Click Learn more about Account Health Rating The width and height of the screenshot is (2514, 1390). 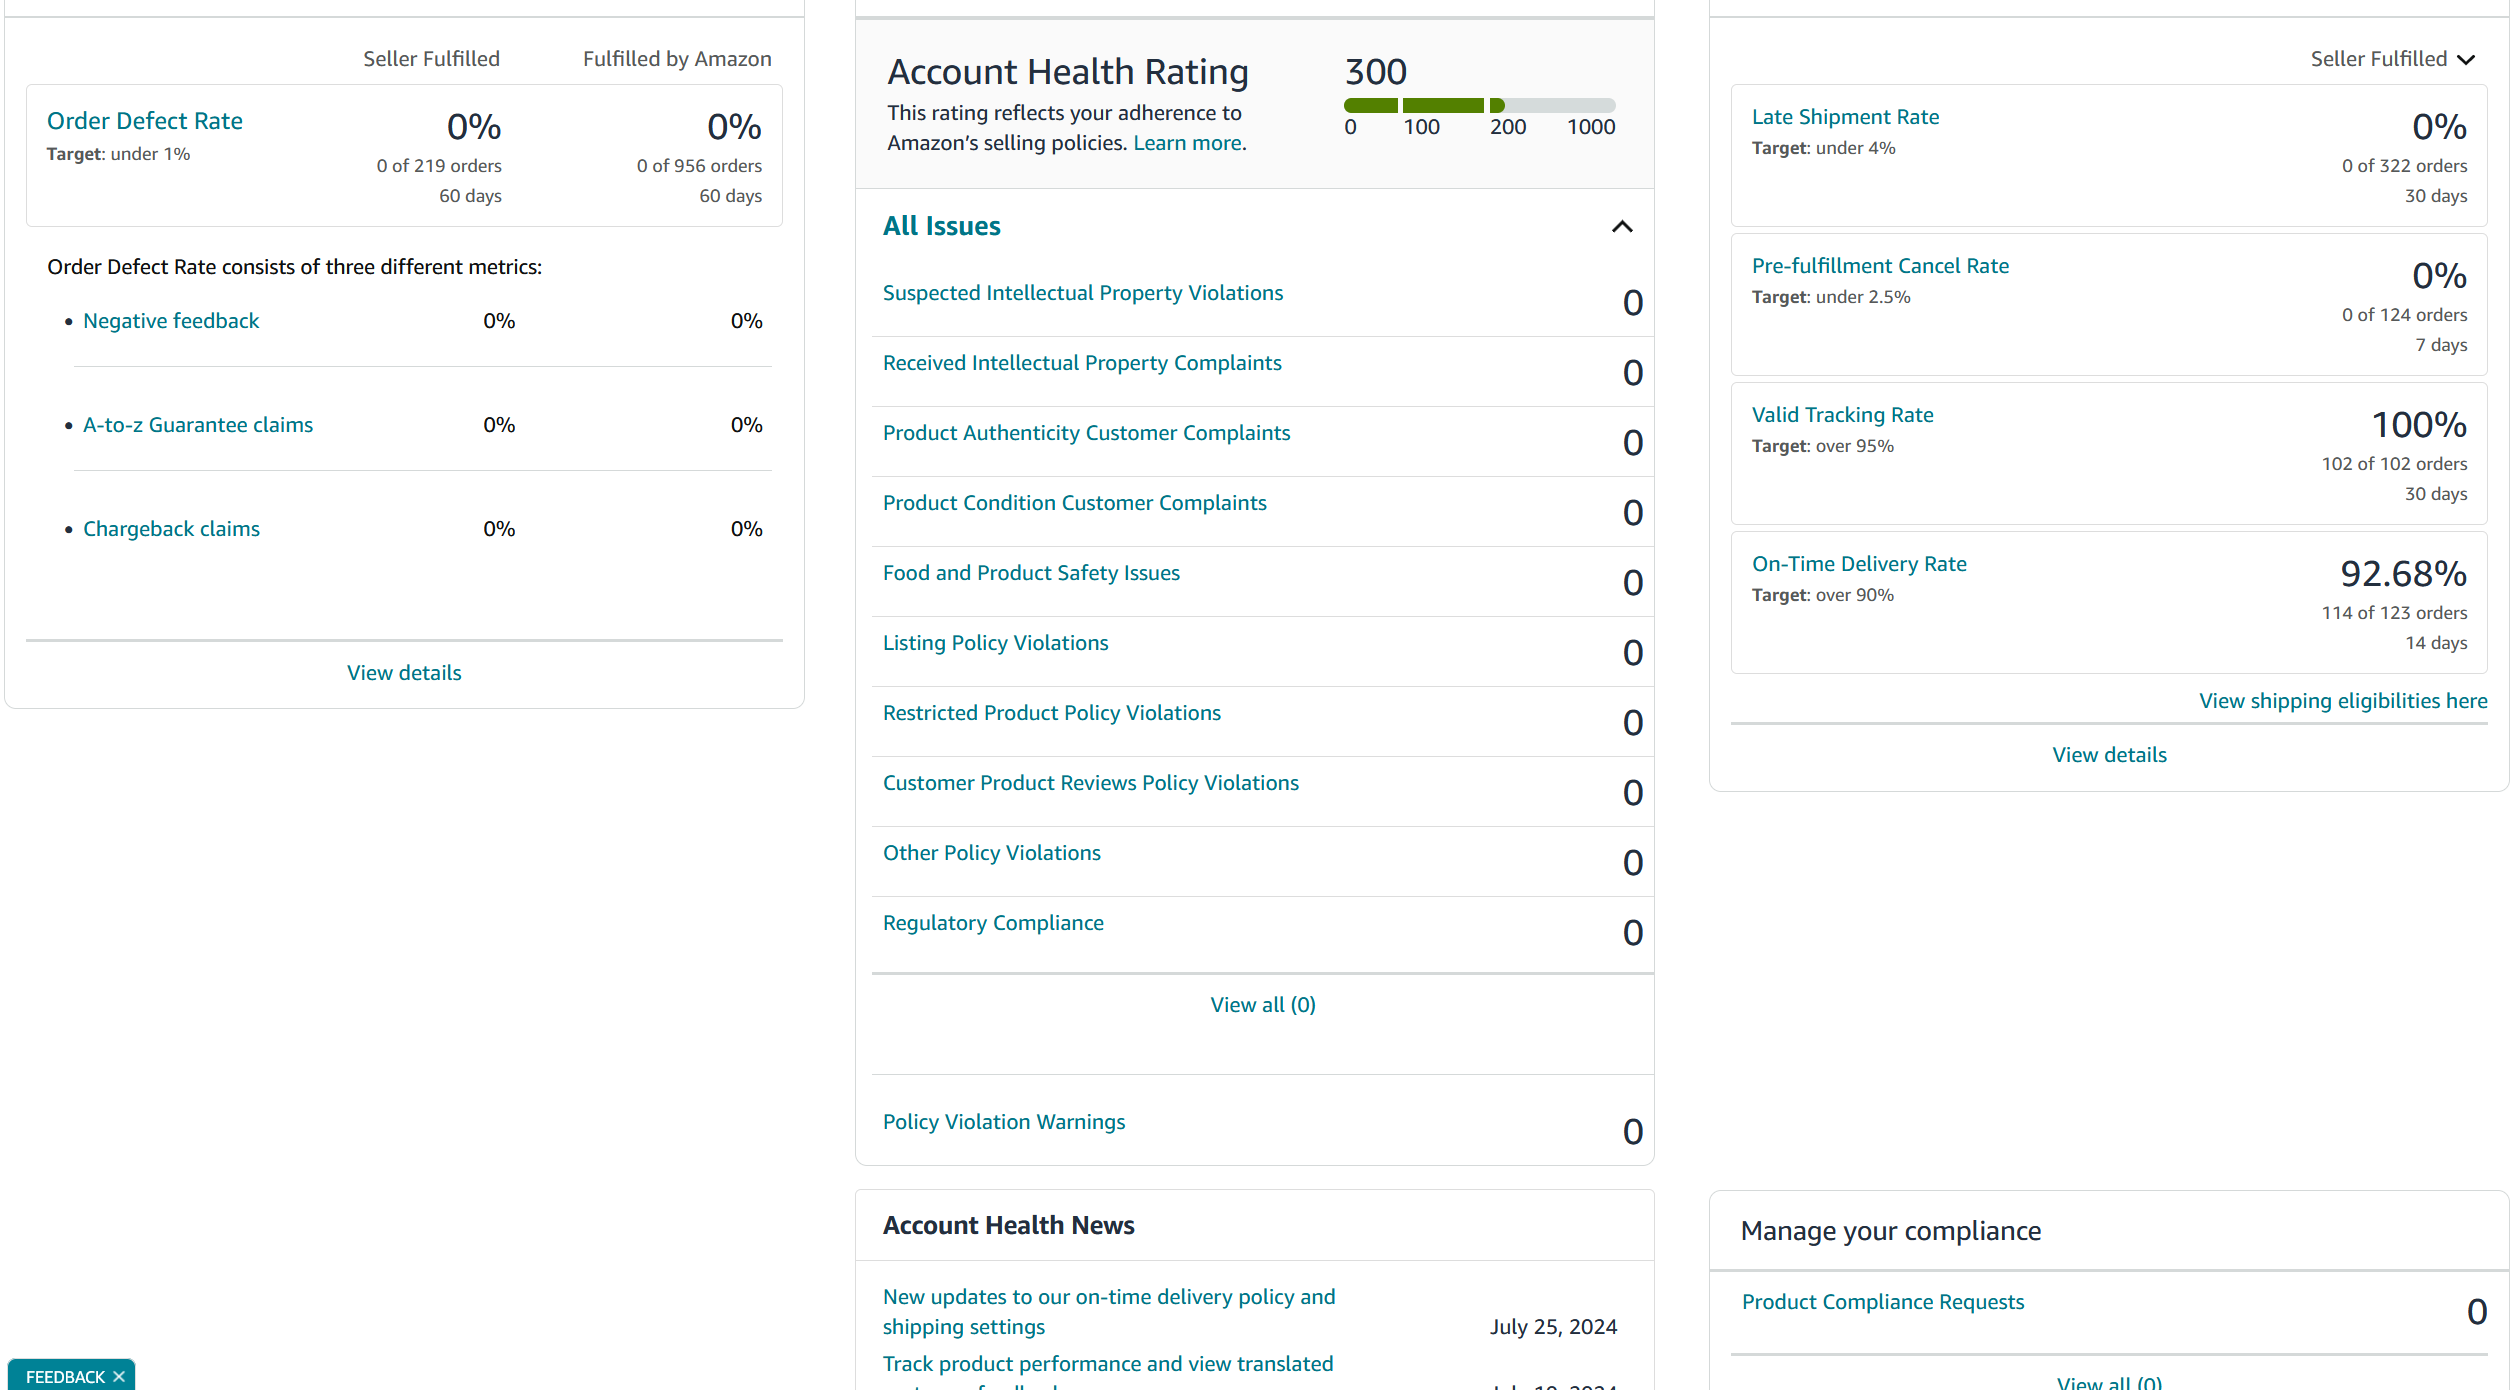(x=1188, y=143)
